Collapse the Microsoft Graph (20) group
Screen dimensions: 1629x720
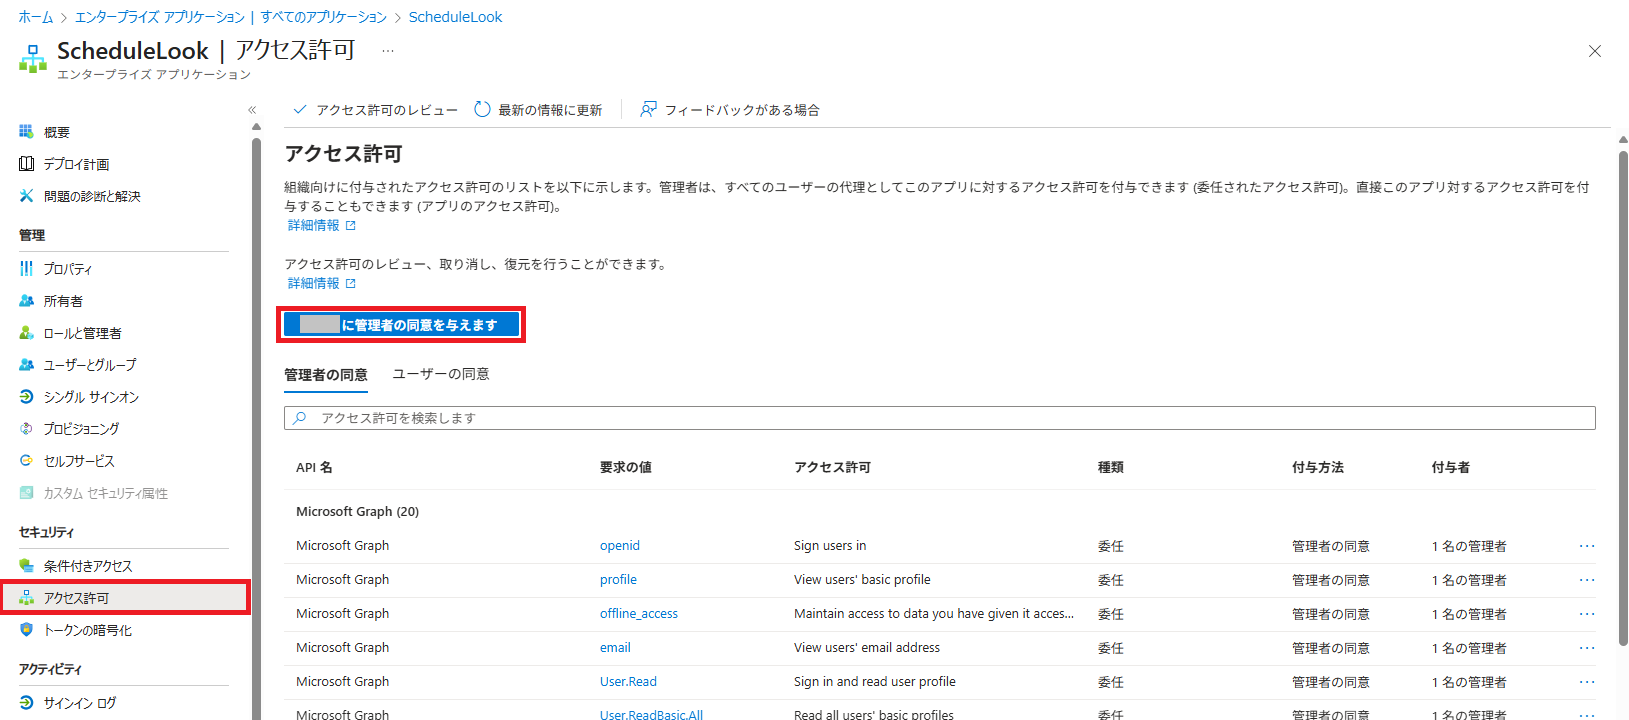pyautogui.click(x=357, y=511)
